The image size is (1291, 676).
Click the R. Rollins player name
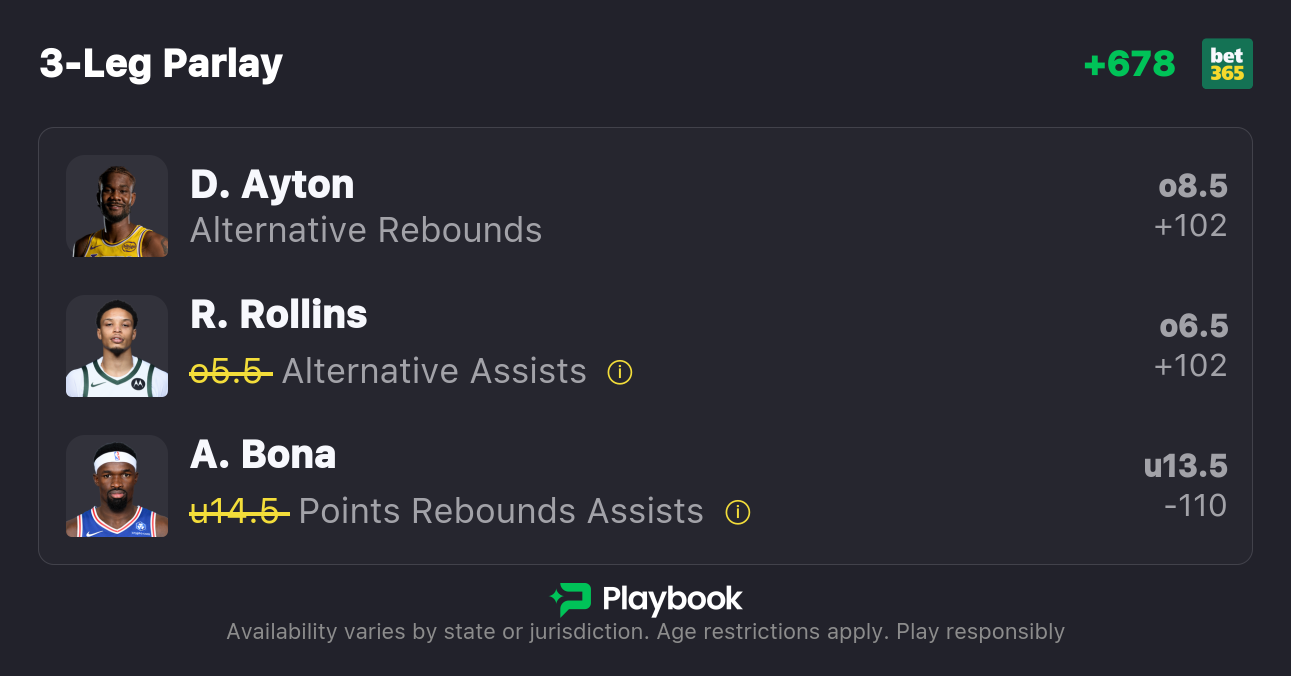coord(279,315)
